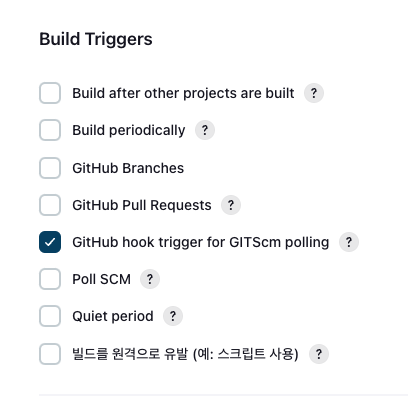Tick the Build periodically checkbox

point(50,130)
